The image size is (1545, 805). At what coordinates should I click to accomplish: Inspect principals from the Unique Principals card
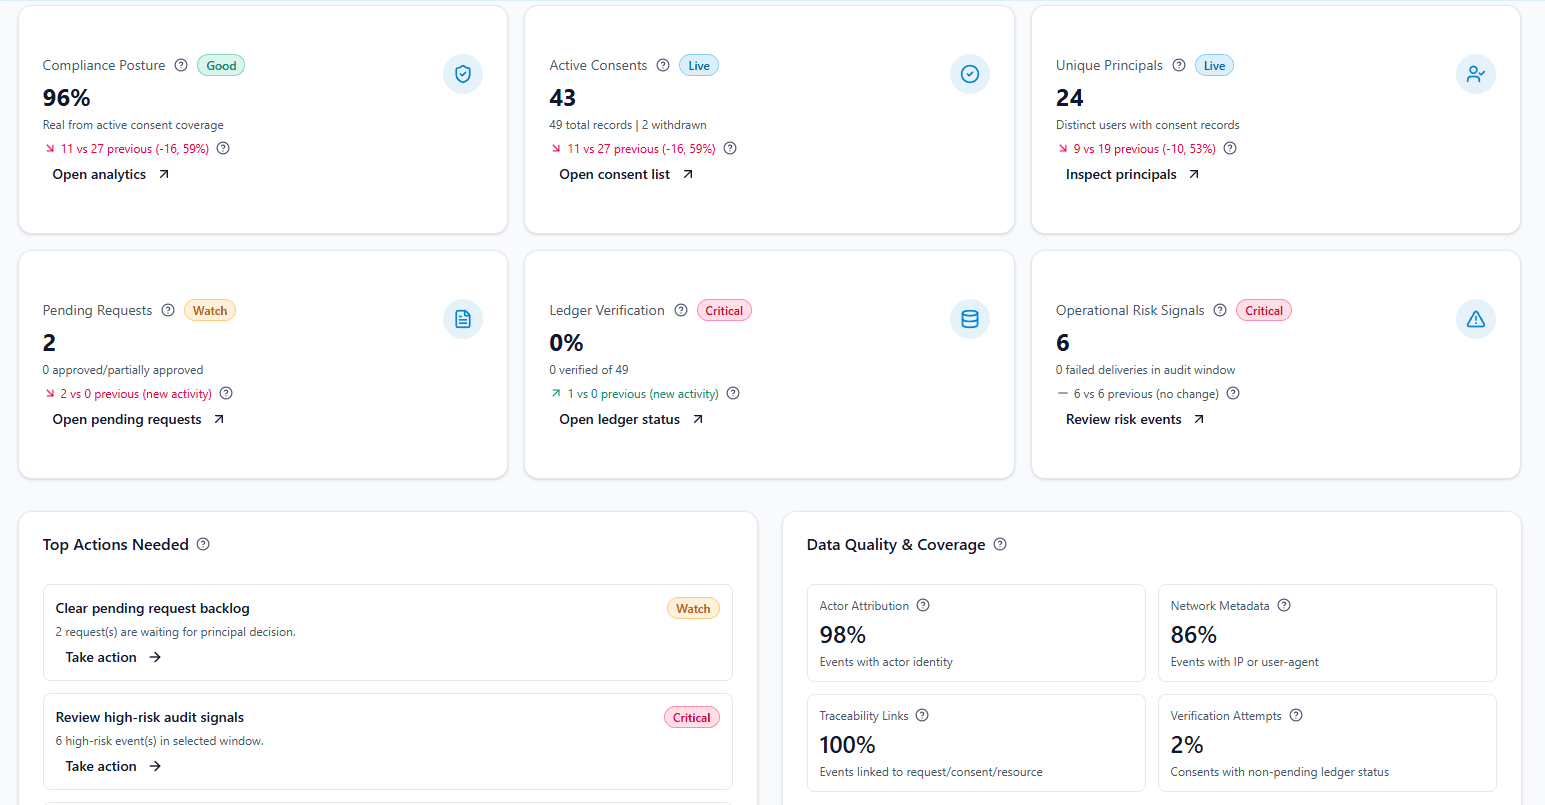click(1121, 174)
